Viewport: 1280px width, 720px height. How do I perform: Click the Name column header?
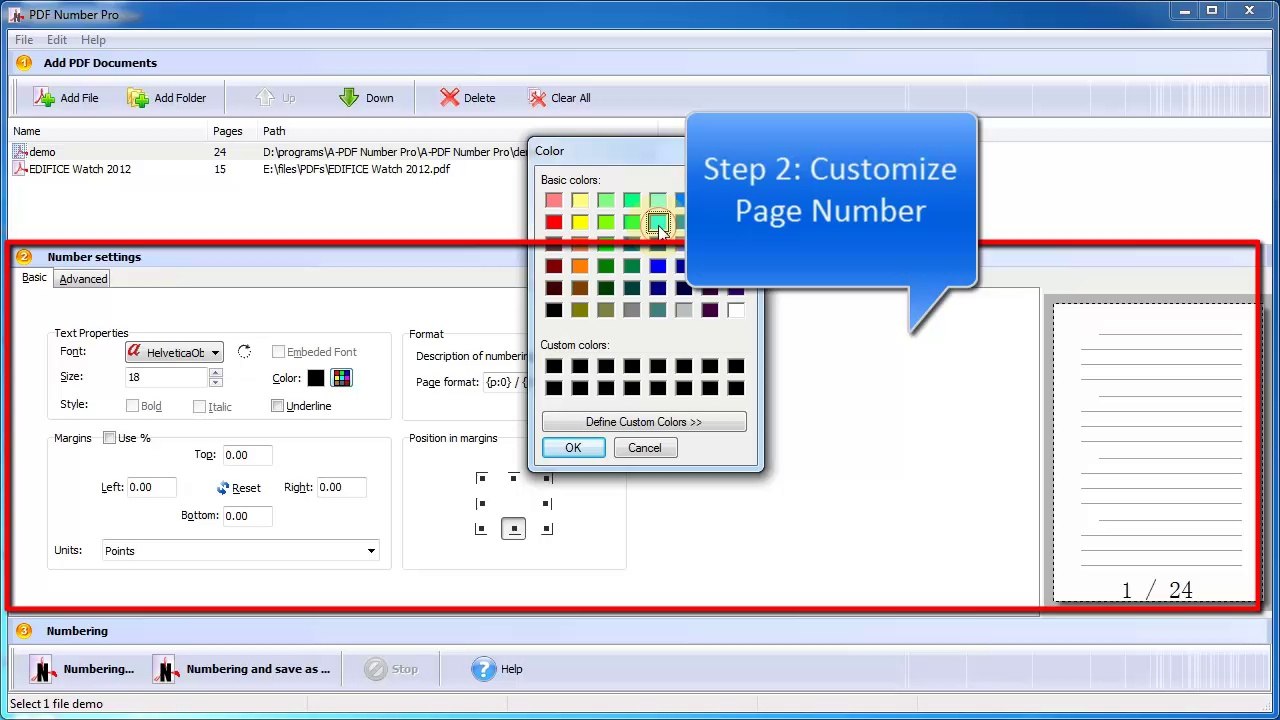coord(109,131)
